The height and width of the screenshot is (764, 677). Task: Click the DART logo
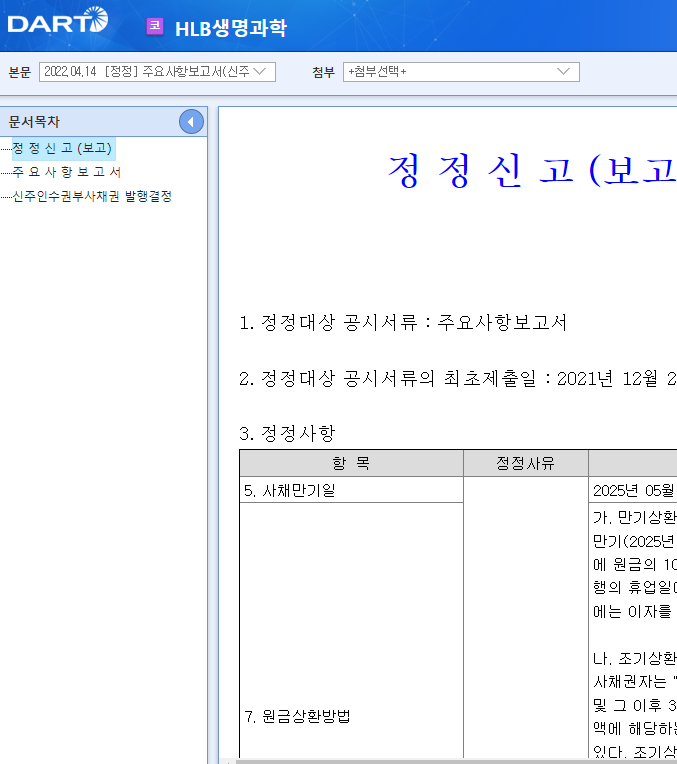[58, 20]
